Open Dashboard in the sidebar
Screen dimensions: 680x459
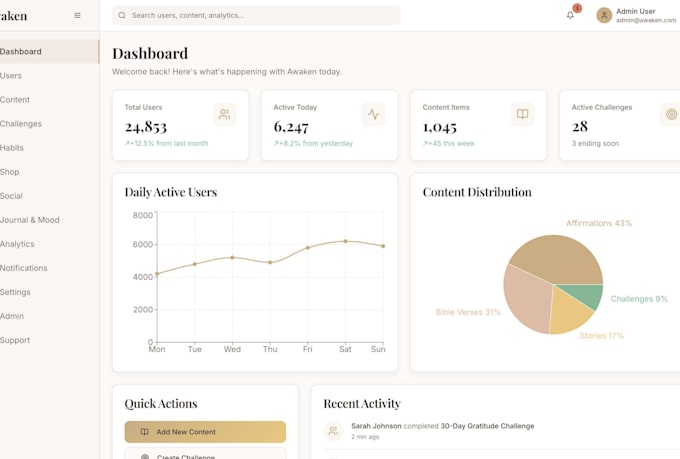[x=49, y=52]
